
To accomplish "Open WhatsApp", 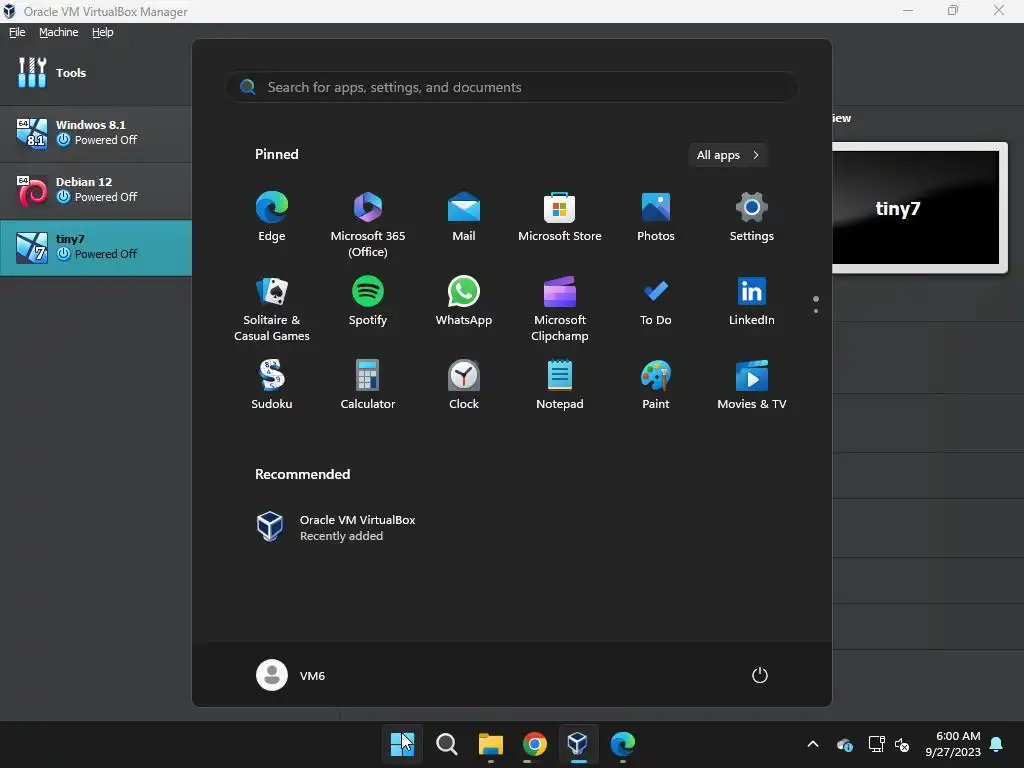I will (464, 301).
